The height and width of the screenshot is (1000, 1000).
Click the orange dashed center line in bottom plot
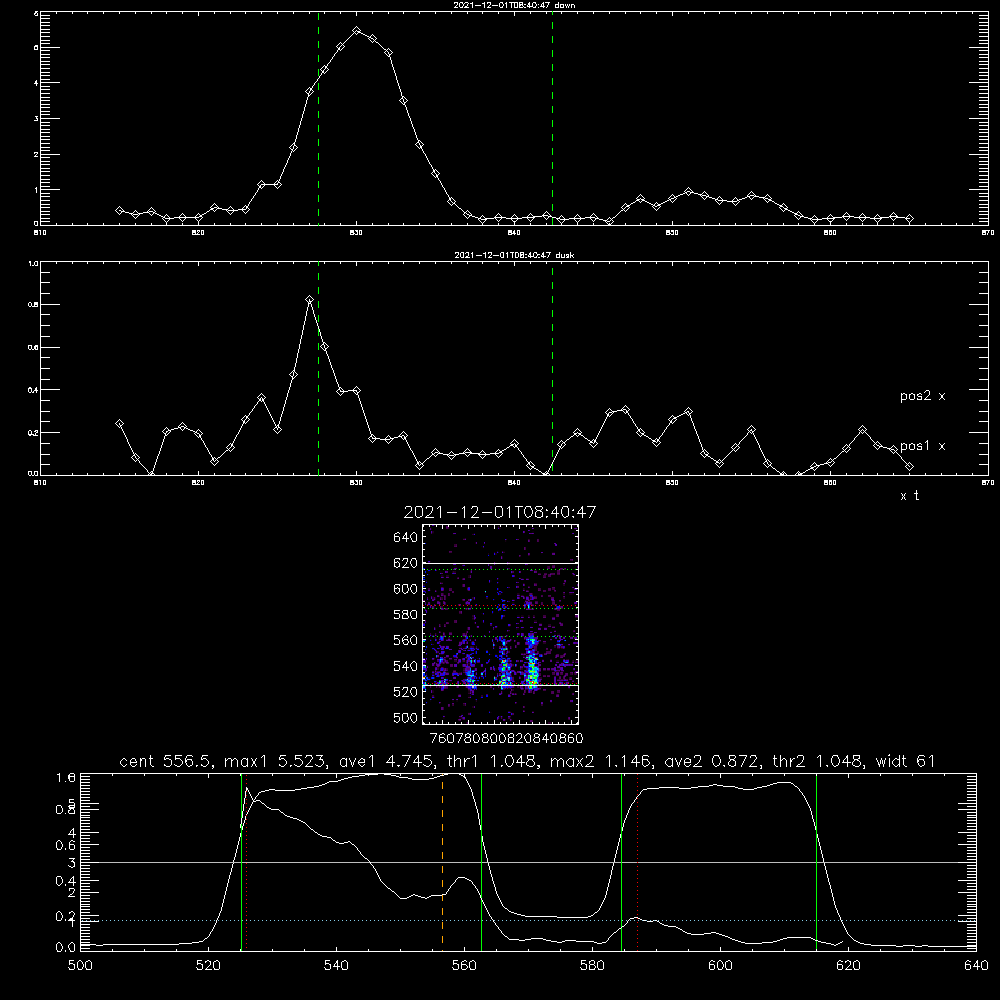(442, 861)
